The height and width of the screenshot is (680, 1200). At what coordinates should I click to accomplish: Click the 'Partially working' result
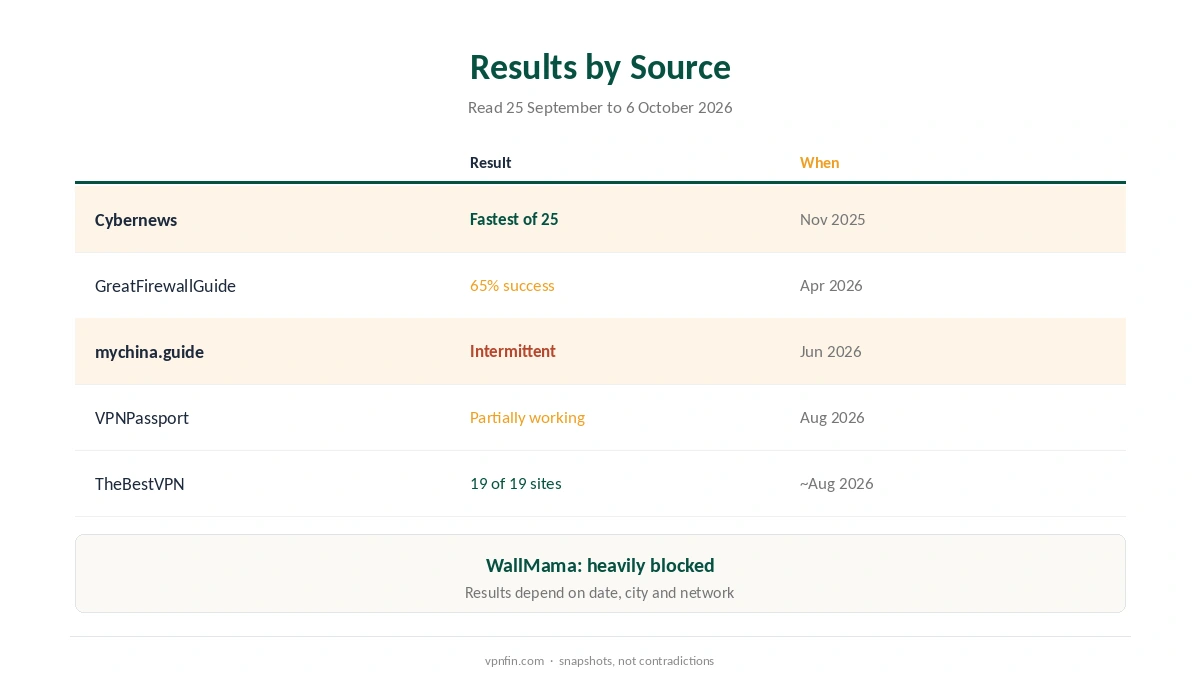tap(527, 417)
